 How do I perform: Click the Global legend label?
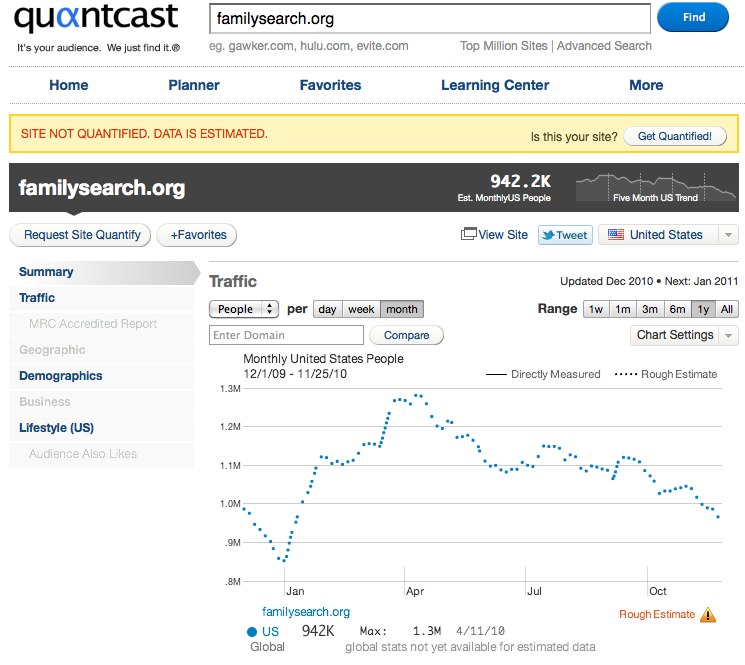(x=267, y=647)
